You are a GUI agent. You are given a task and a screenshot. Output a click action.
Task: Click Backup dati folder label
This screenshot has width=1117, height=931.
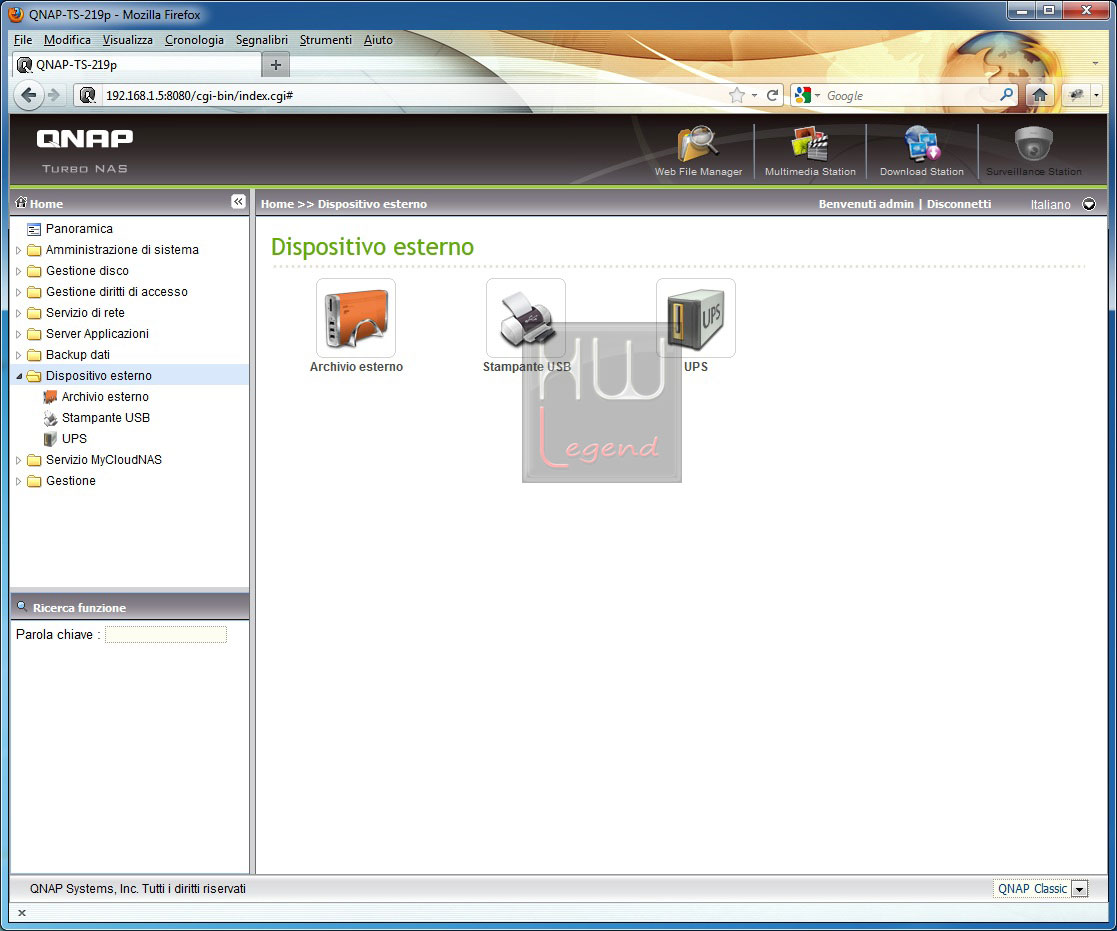coord(78,355)
